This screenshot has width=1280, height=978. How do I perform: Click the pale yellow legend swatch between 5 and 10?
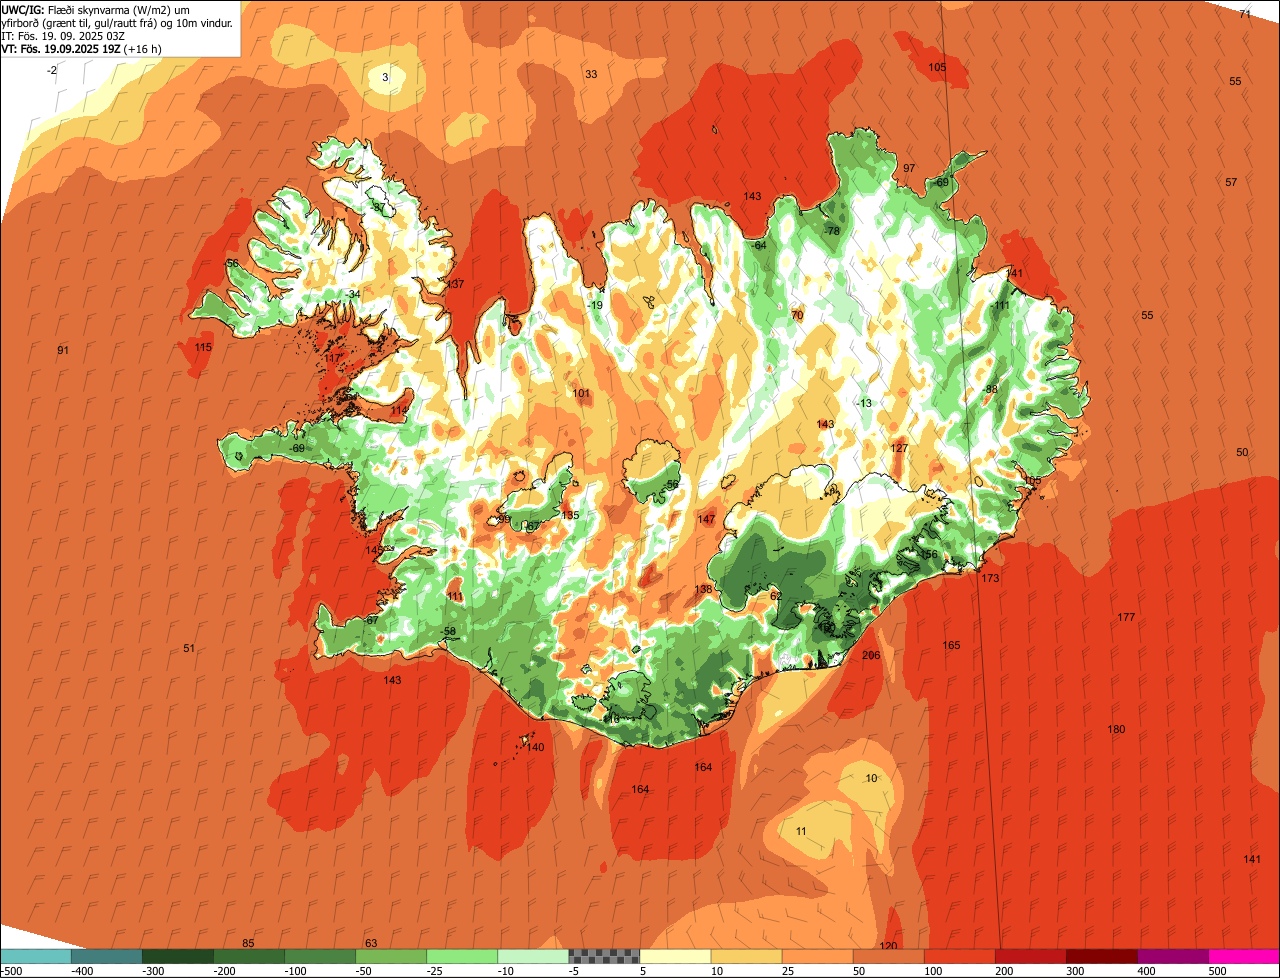[675, 956]
